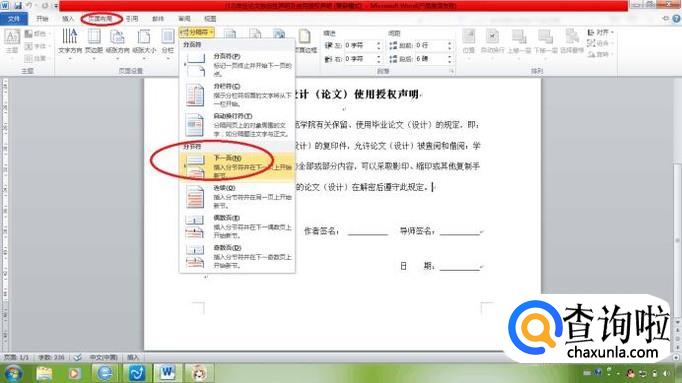Click the Save icon in quick access toolbar
The height and width of the screenshot is (383, 682).
coord(18,6)
